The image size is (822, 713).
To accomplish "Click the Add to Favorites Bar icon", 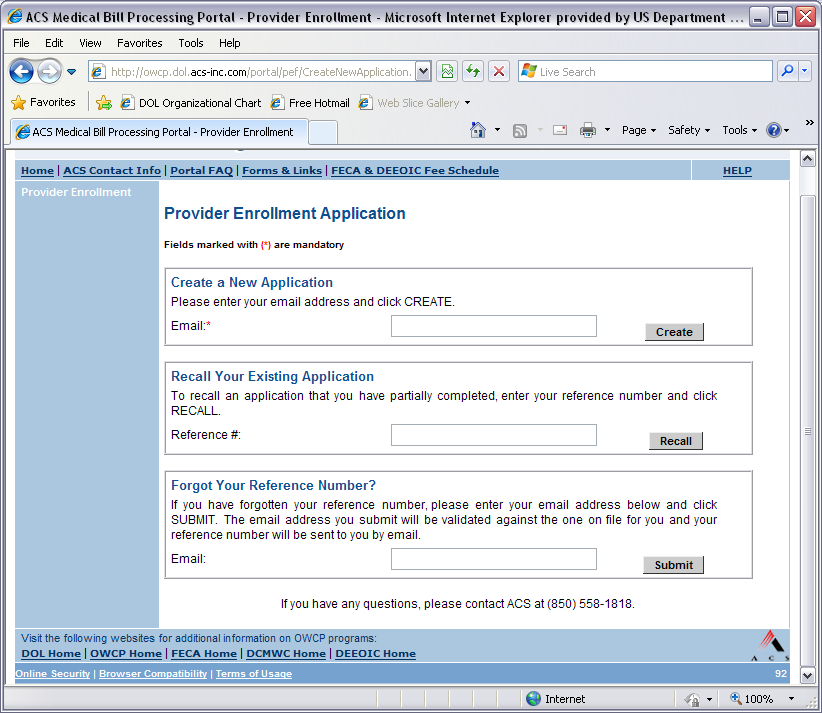I will [x=104, y=103].
